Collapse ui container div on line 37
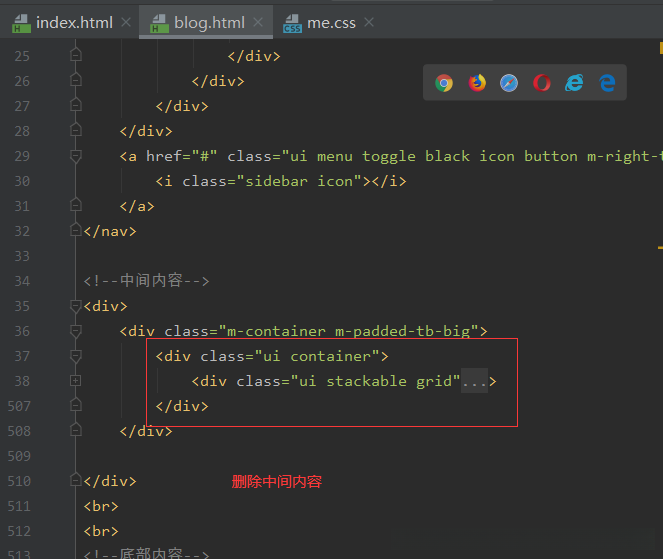663x559 pixels. [x=76, y=356]
